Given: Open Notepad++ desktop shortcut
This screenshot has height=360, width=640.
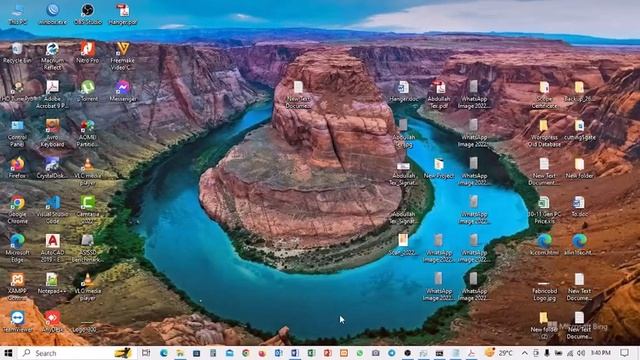Looking at the screenshot, I should [52, 284].
